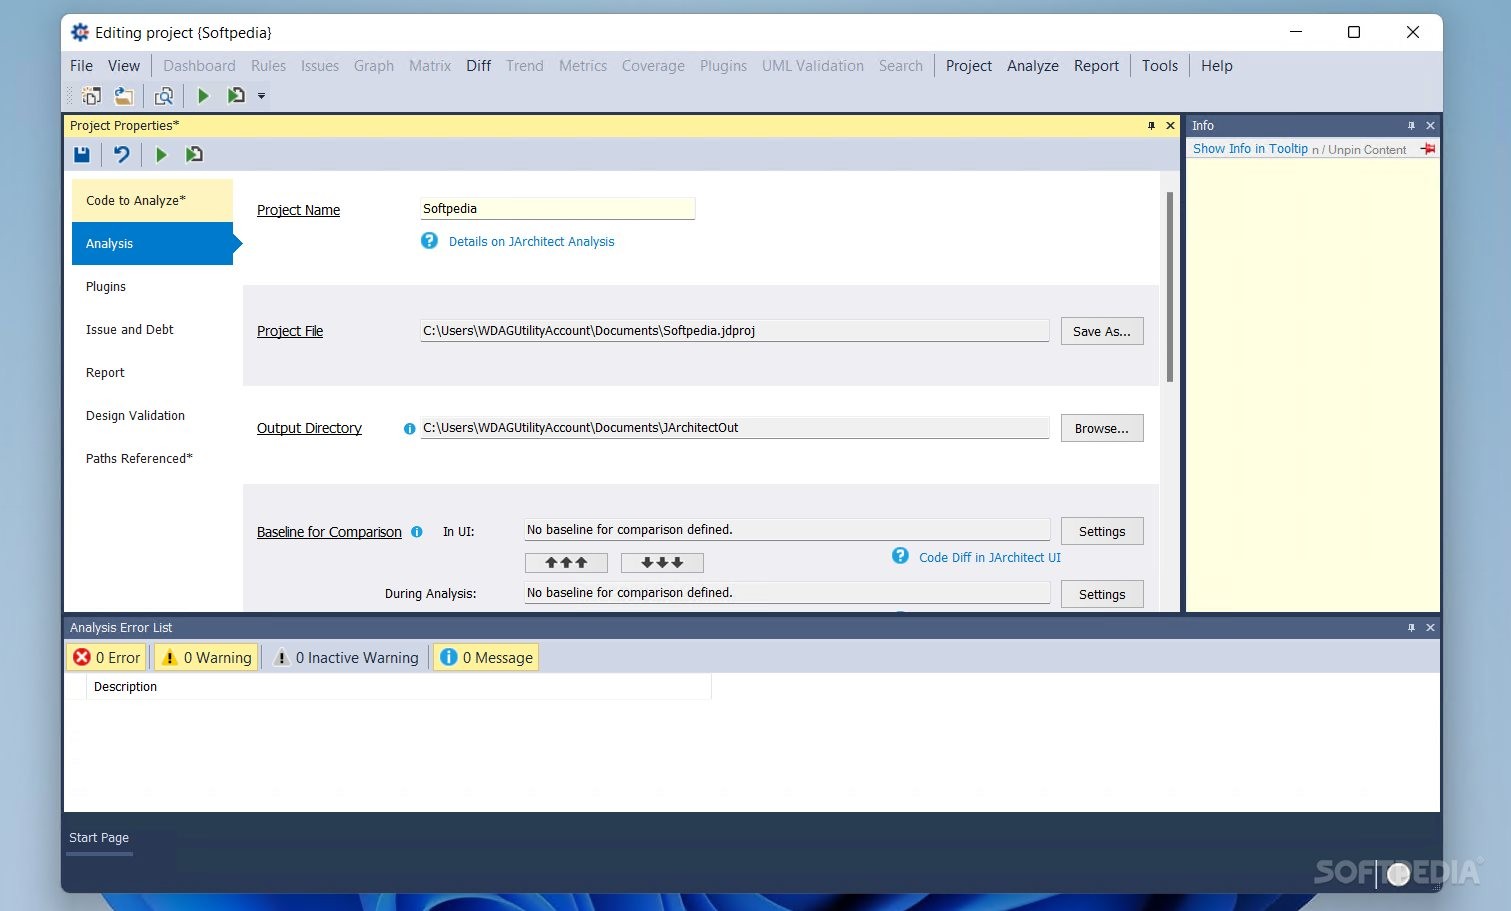
Task: Open the Diff menu
Action: click(478, 66)
